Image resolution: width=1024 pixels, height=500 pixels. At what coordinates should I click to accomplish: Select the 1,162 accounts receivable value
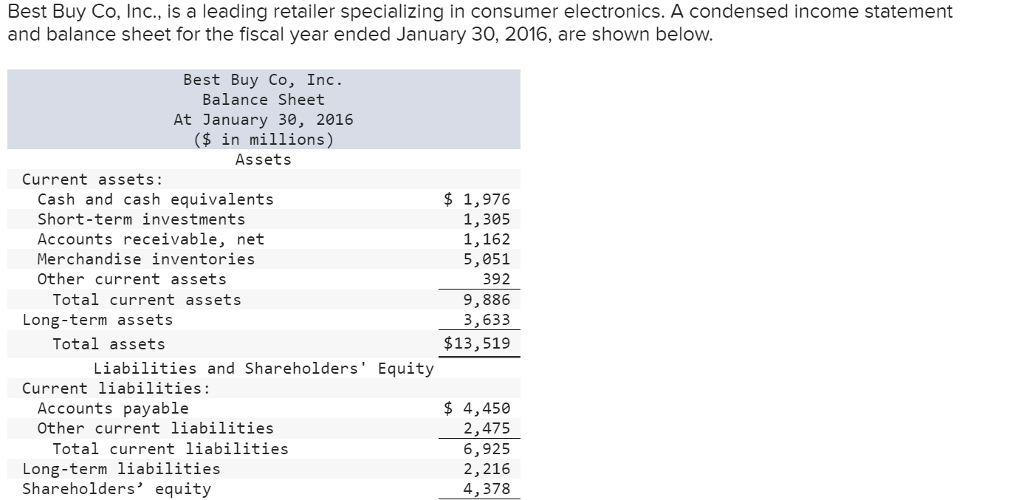click(487, 240)
